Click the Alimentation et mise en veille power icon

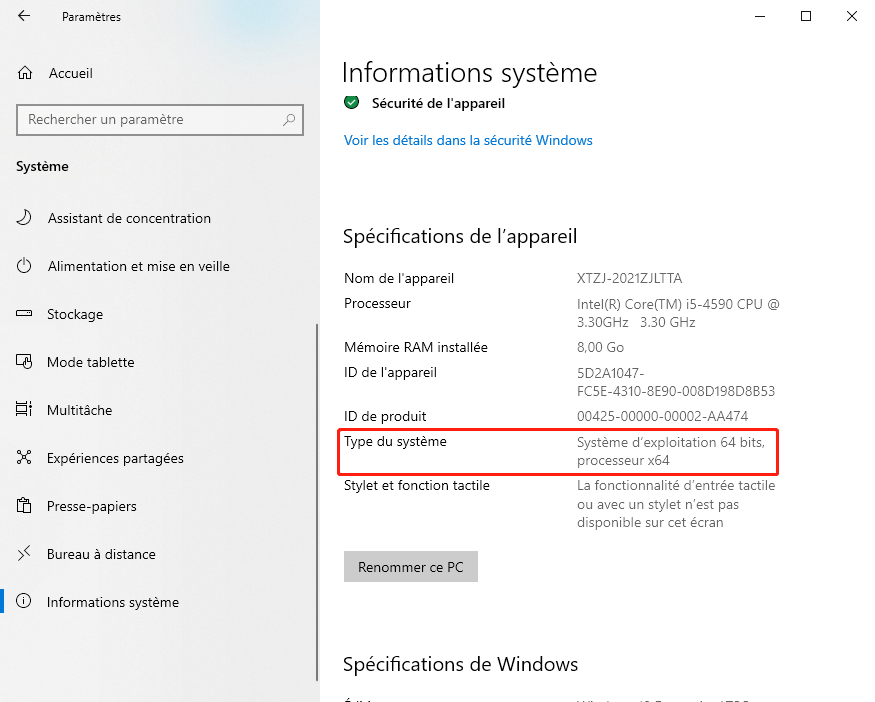point(25,266)
